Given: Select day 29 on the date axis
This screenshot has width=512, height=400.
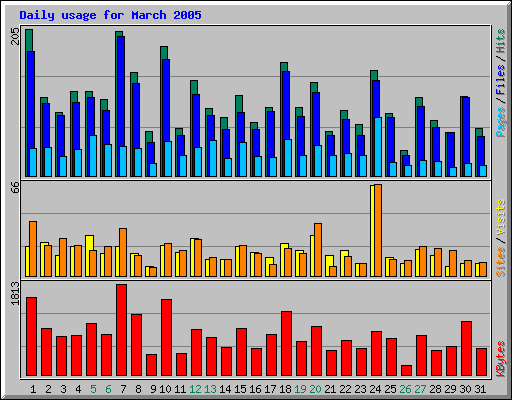Looking at the screenshot, I should point(450,389).
